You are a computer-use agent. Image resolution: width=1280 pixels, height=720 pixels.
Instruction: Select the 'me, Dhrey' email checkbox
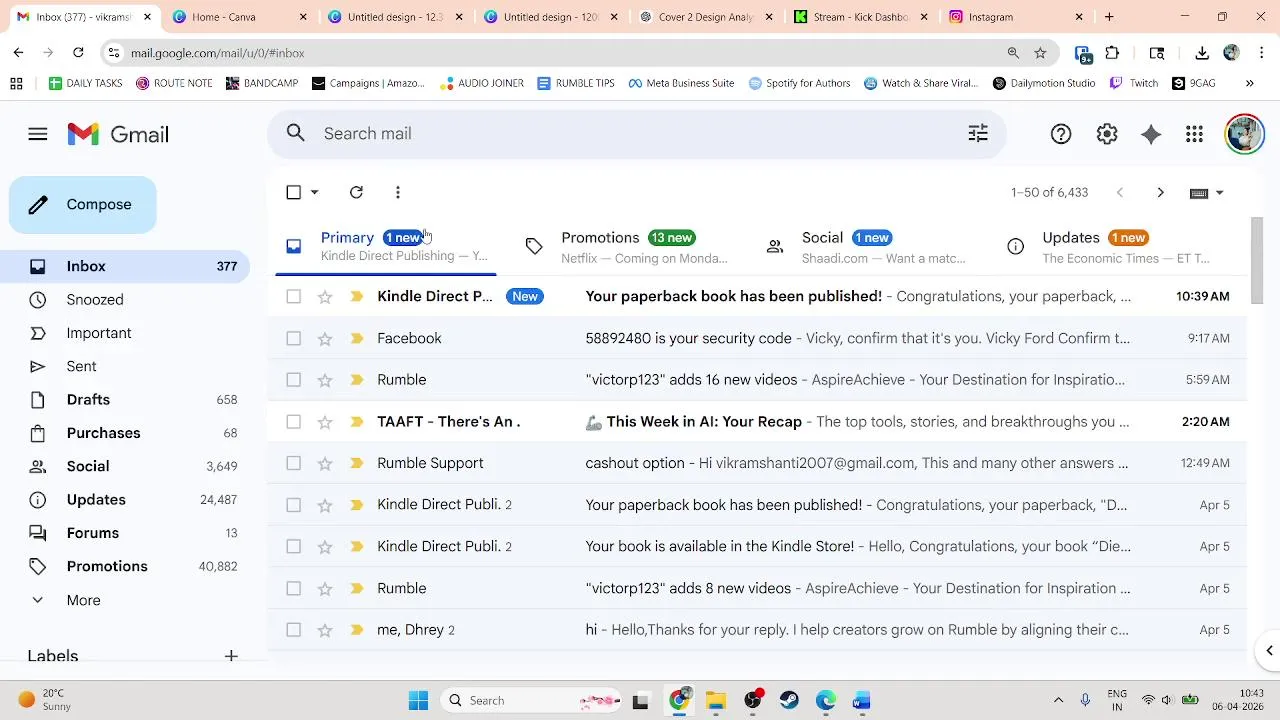tap(293, 630)
